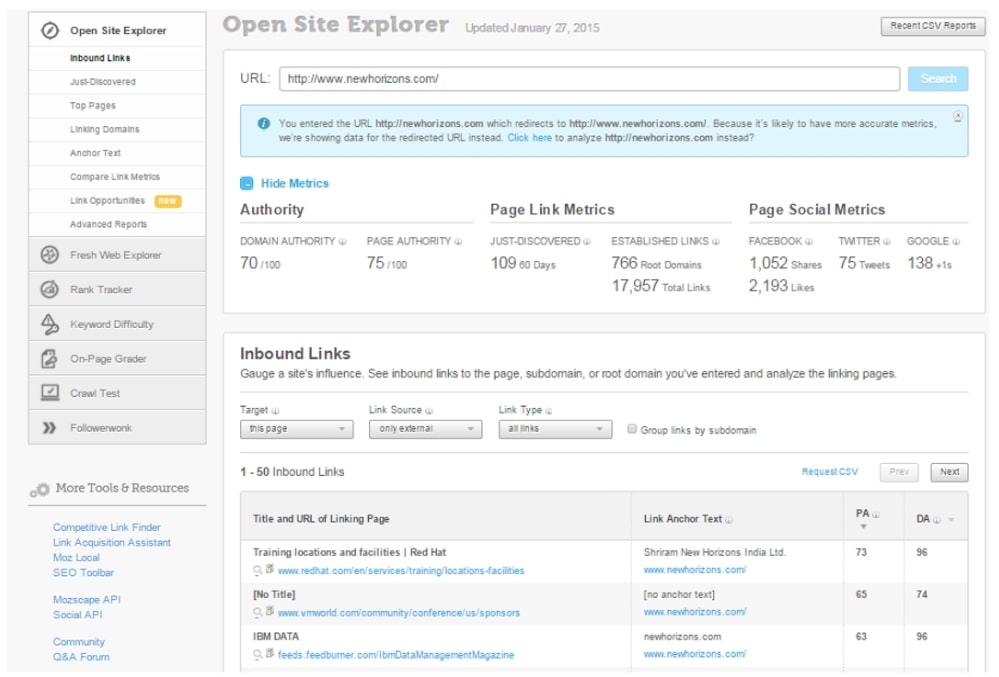This screenshot has height=677, width=999.
Task: Click the On-Page Grader sidebar icon
Action: (50, 359)
